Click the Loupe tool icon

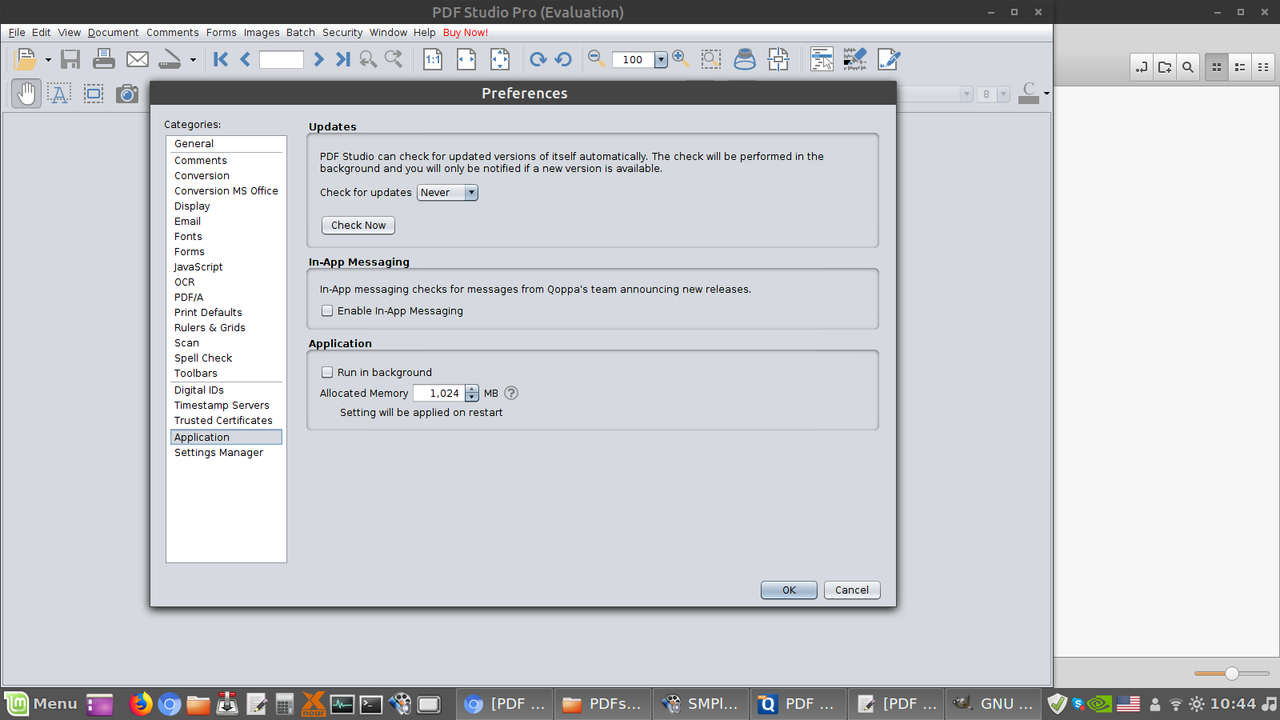745,59
